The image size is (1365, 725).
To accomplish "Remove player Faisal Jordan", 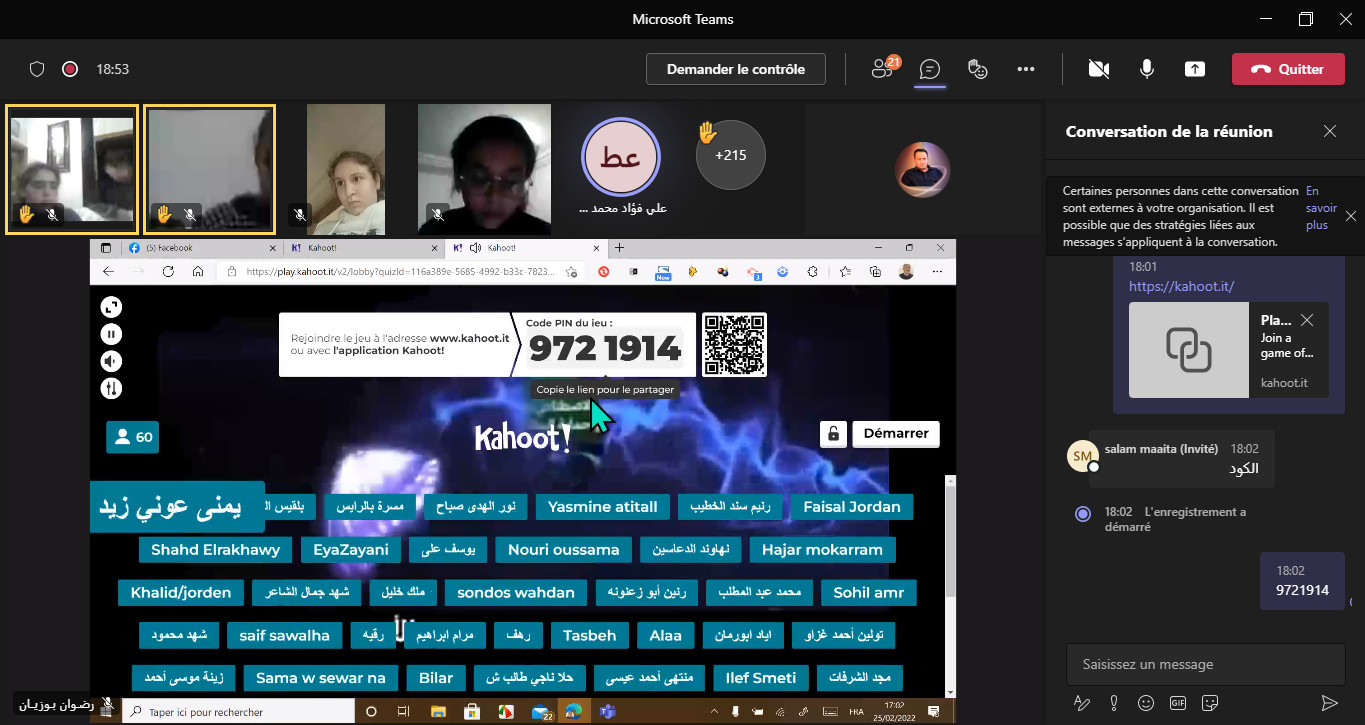I will coord(852,507).
